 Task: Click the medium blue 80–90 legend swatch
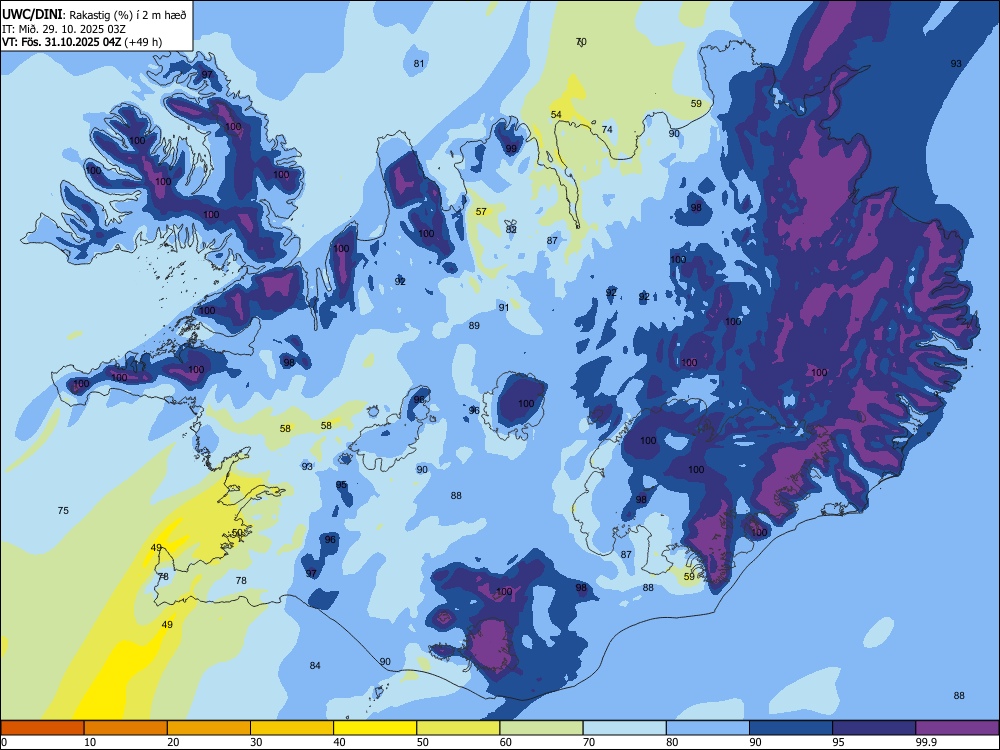pos(708,728)
